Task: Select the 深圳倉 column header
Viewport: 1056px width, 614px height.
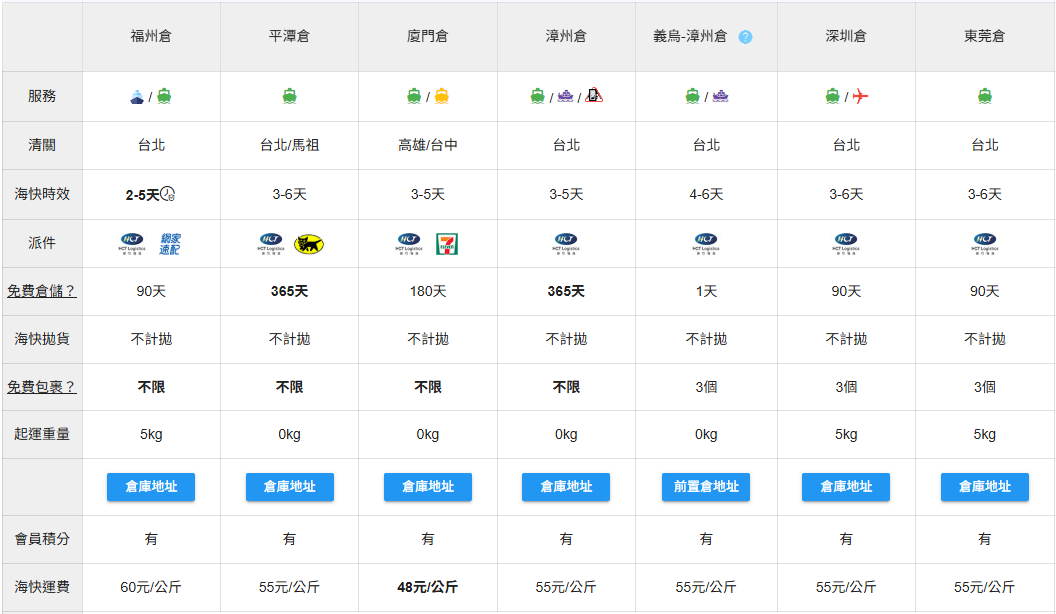Action: click(x=846, y=36)
